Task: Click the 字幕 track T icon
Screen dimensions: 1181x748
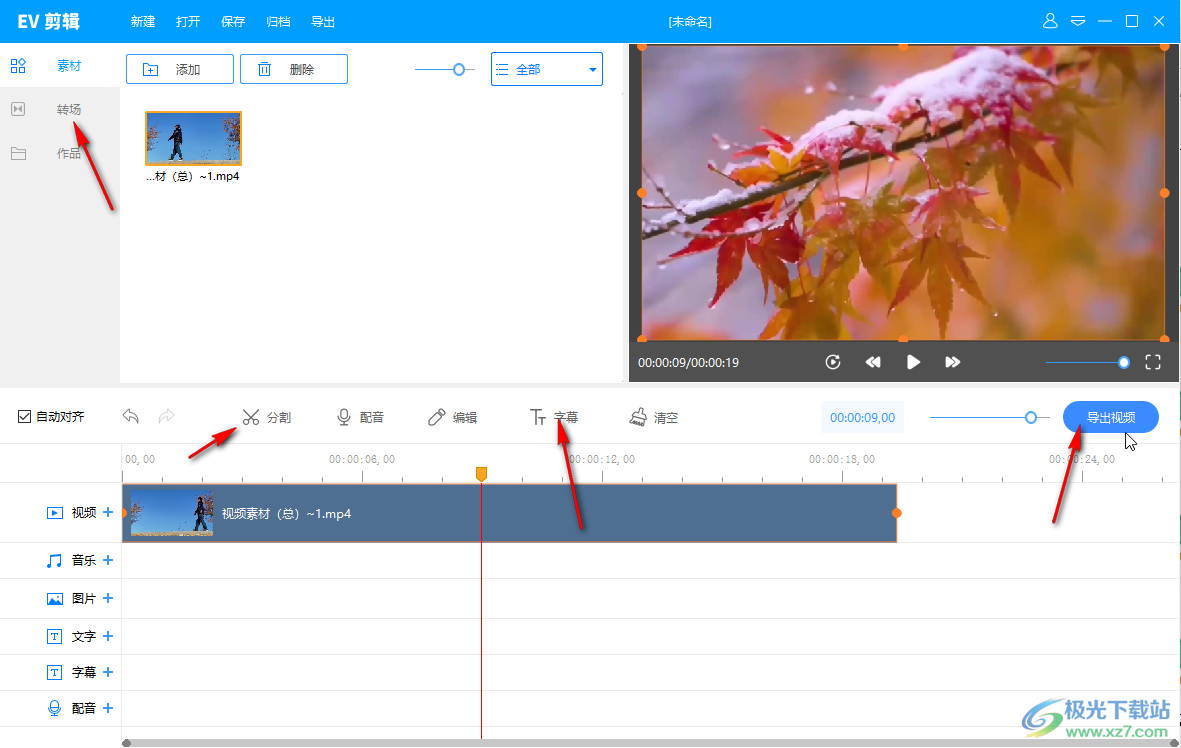Action: 54,672
